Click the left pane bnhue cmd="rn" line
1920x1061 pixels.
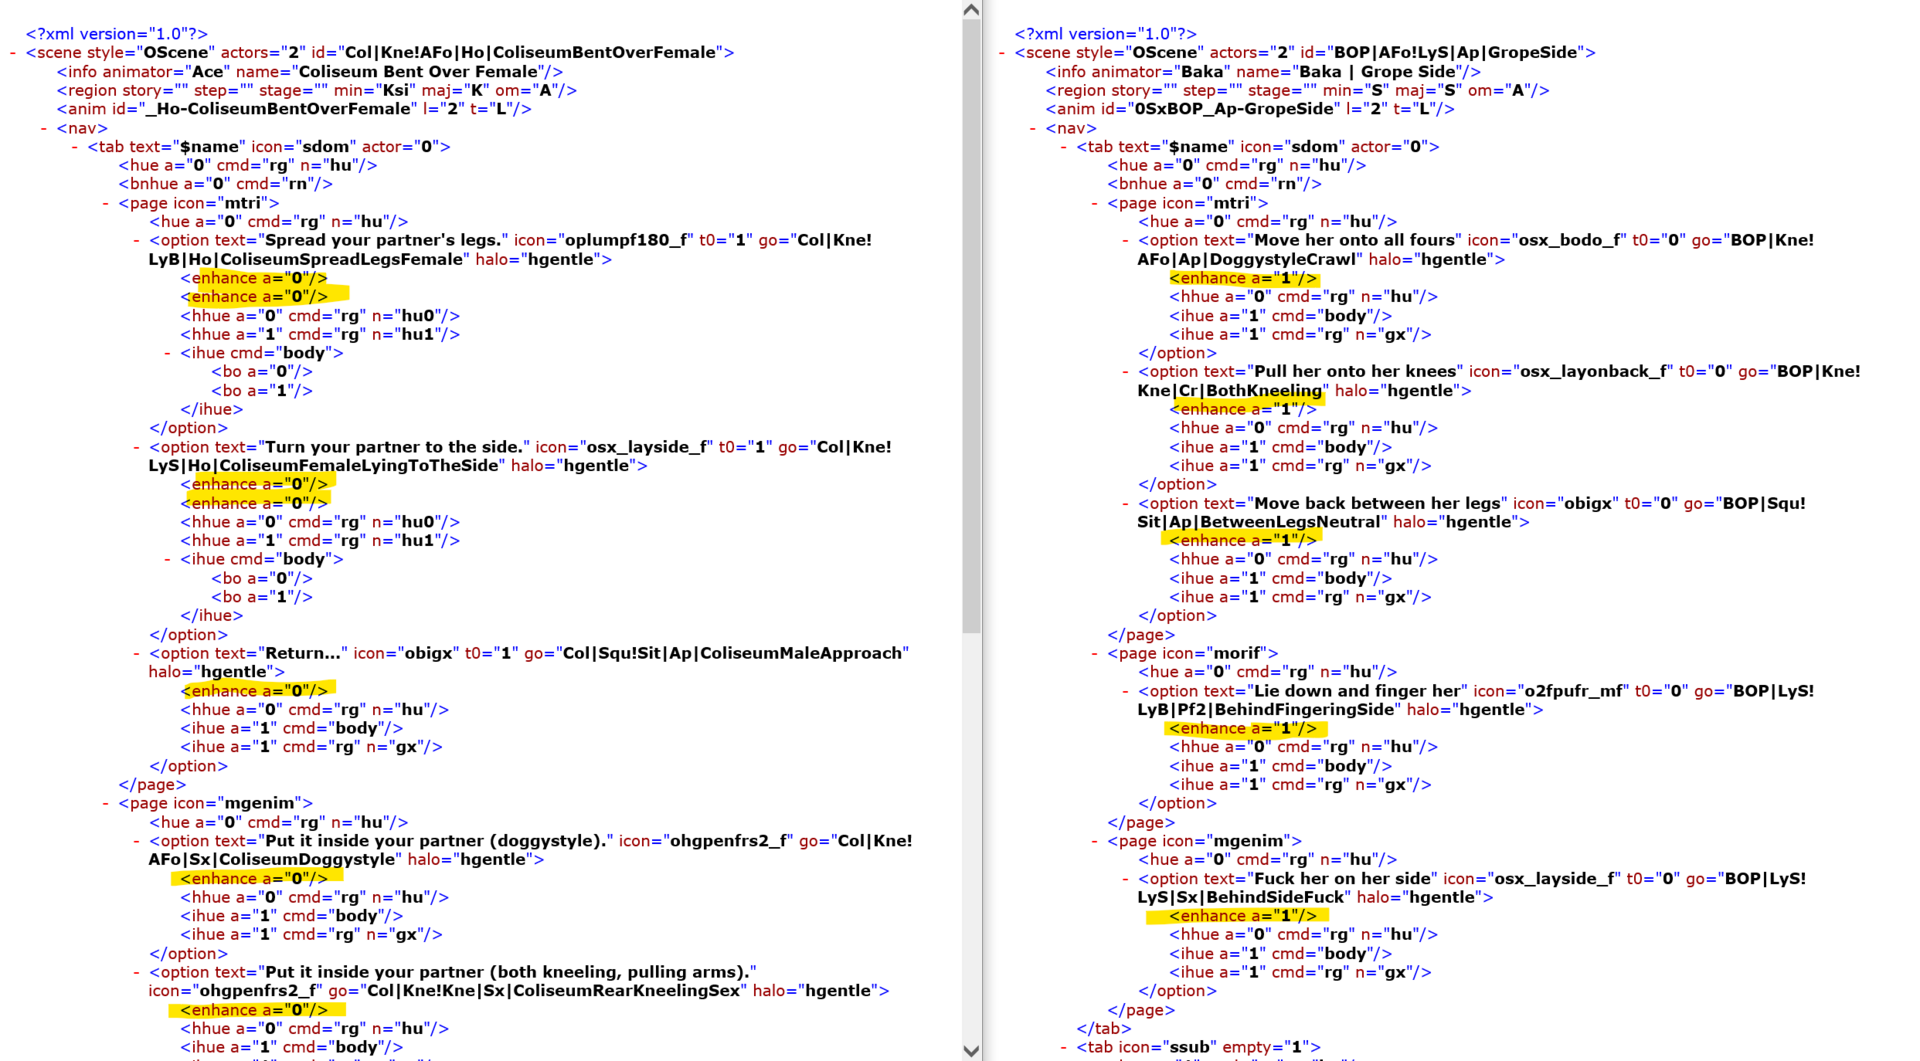tap(226, 184)
